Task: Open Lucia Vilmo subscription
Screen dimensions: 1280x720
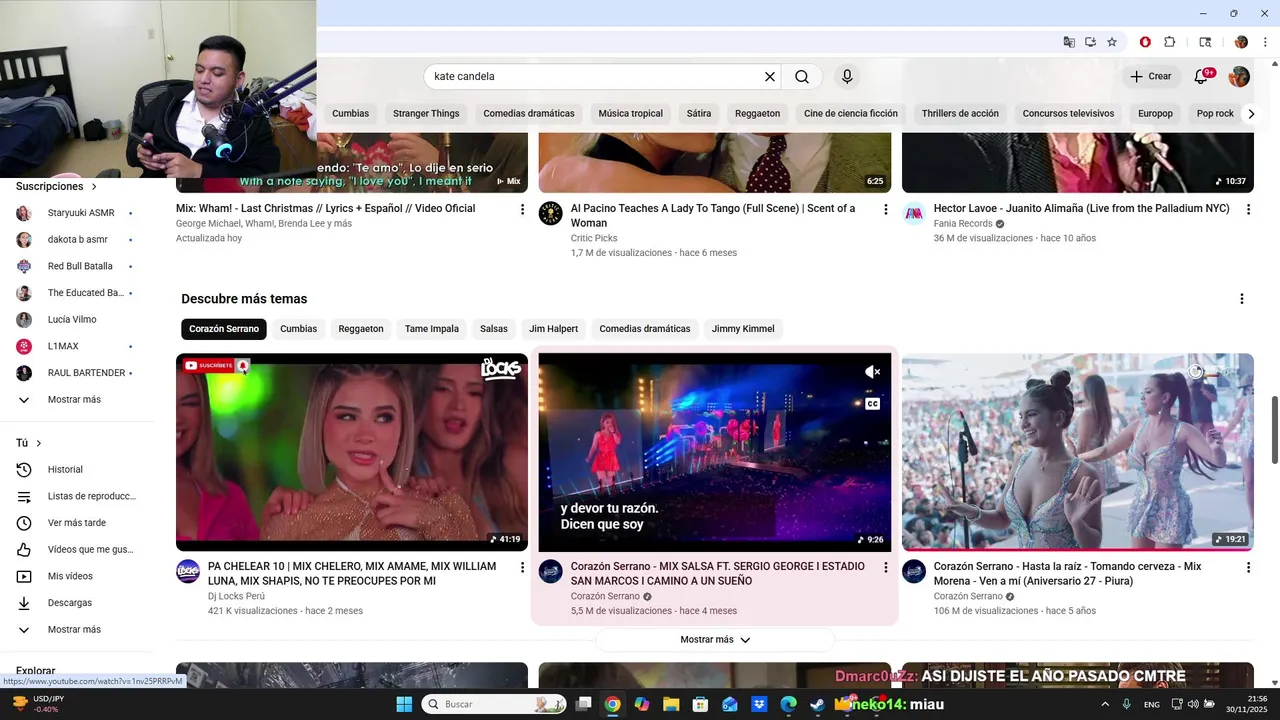Action: pyautogui.click(x=76, y=320)
